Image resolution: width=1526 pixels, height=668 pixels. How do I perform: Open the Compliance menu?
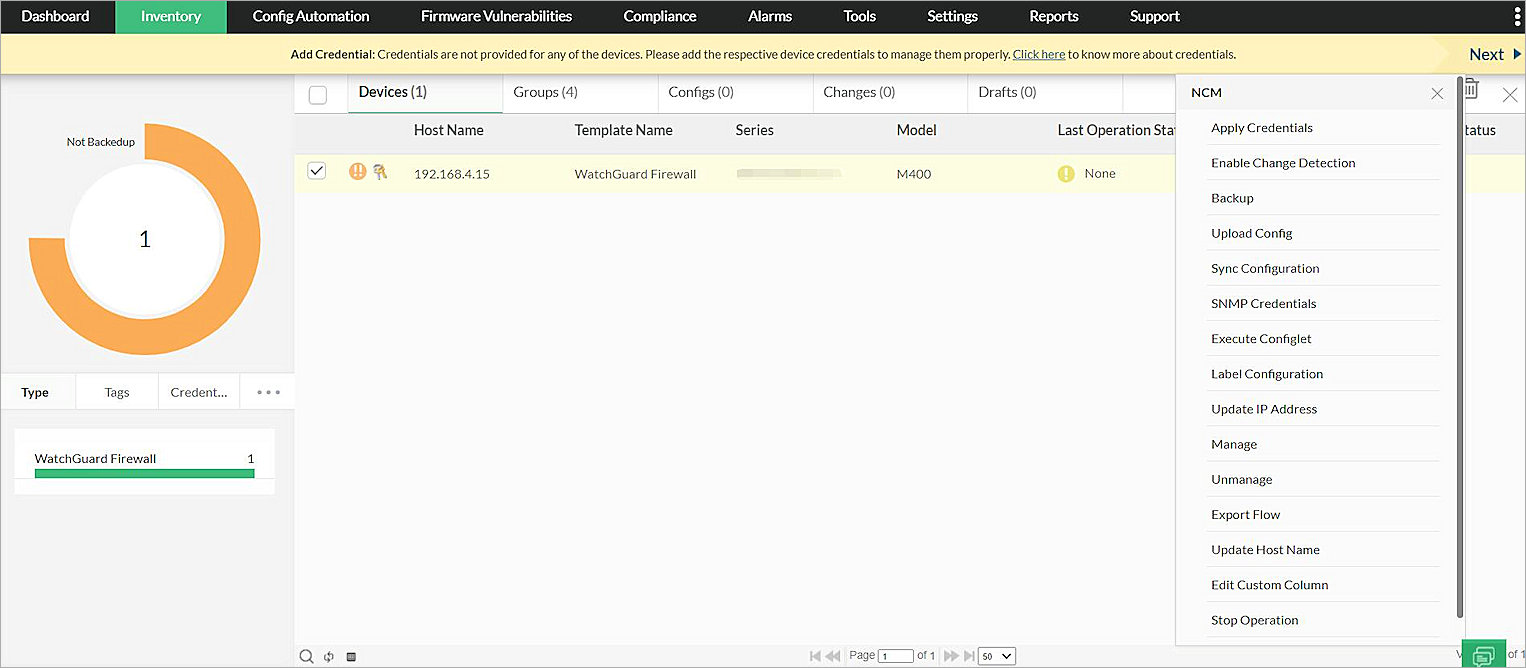click(x=659, y=16)
